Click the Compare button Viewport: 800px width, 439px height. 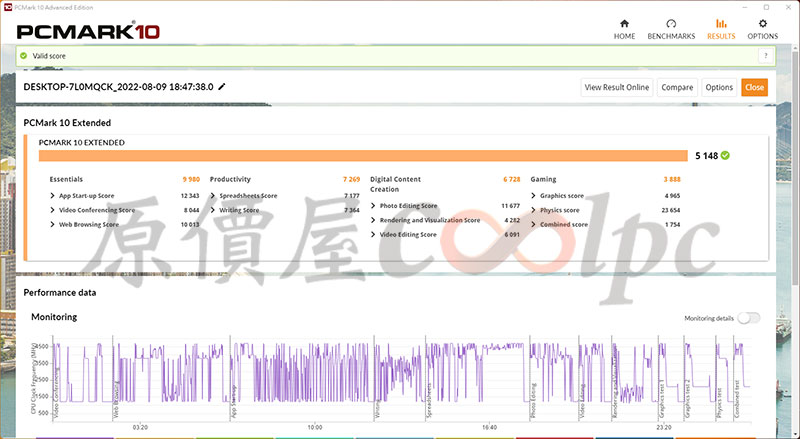click(677, 87)
